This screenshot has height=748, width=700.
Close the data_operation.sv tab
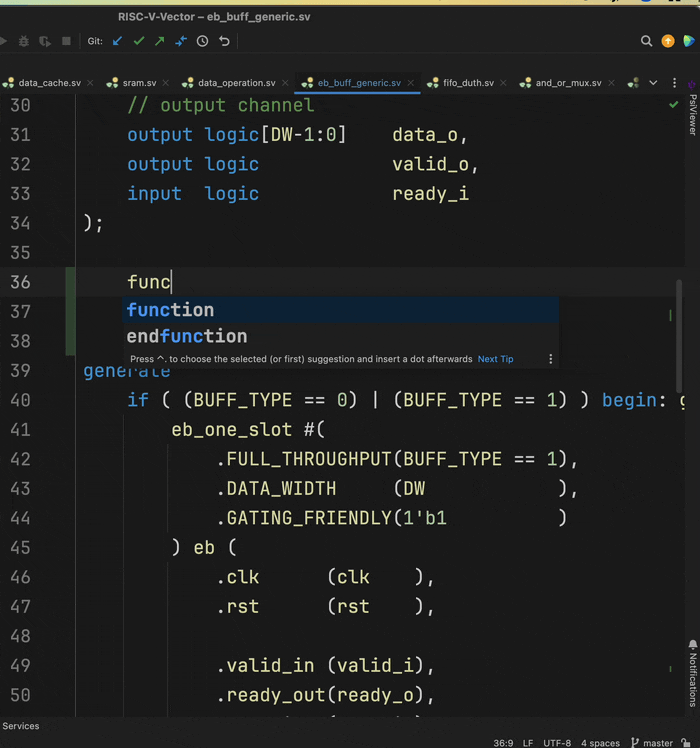[284, 82]
